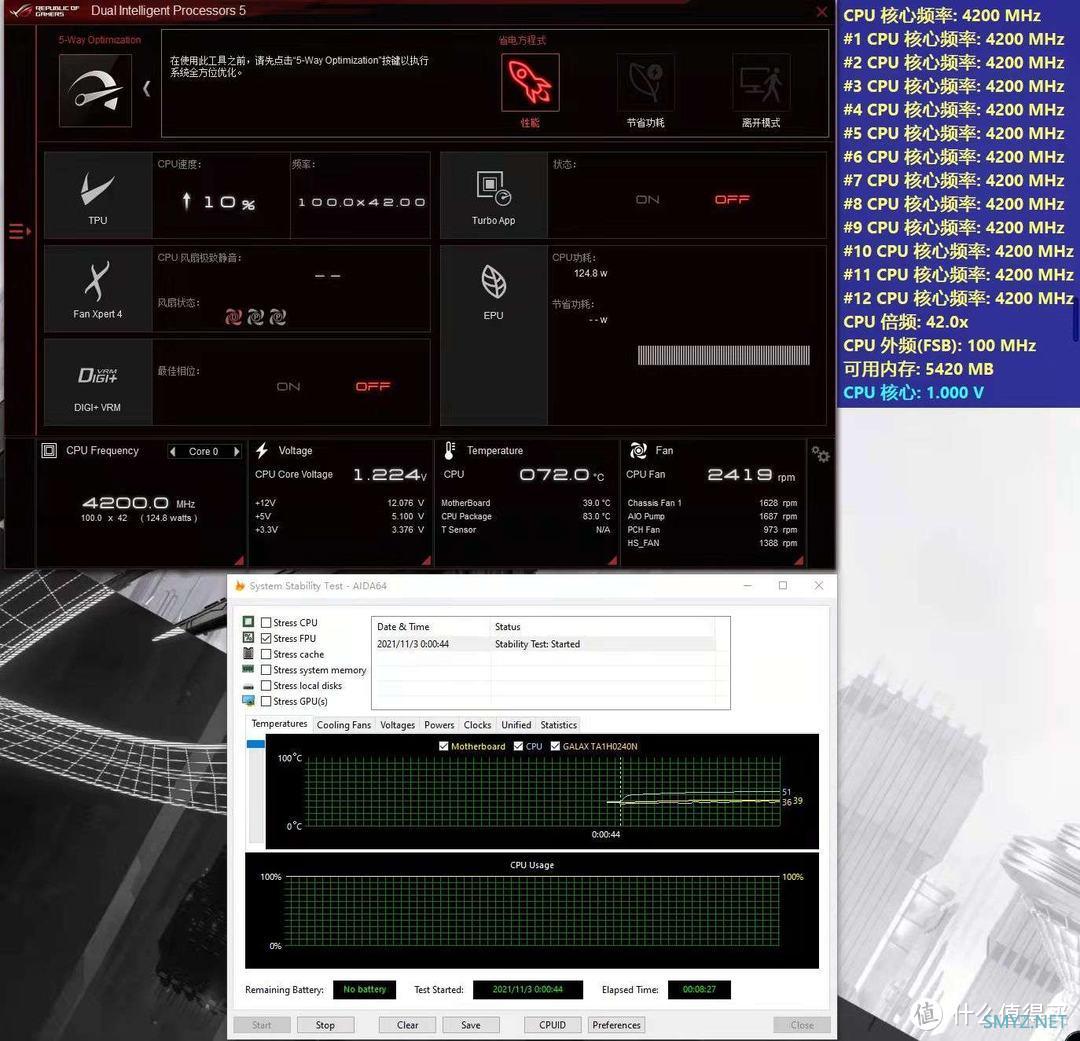Screen dimensions: 1080x1041
Task: Select the Away mode icon
Action: click(761, 82)
